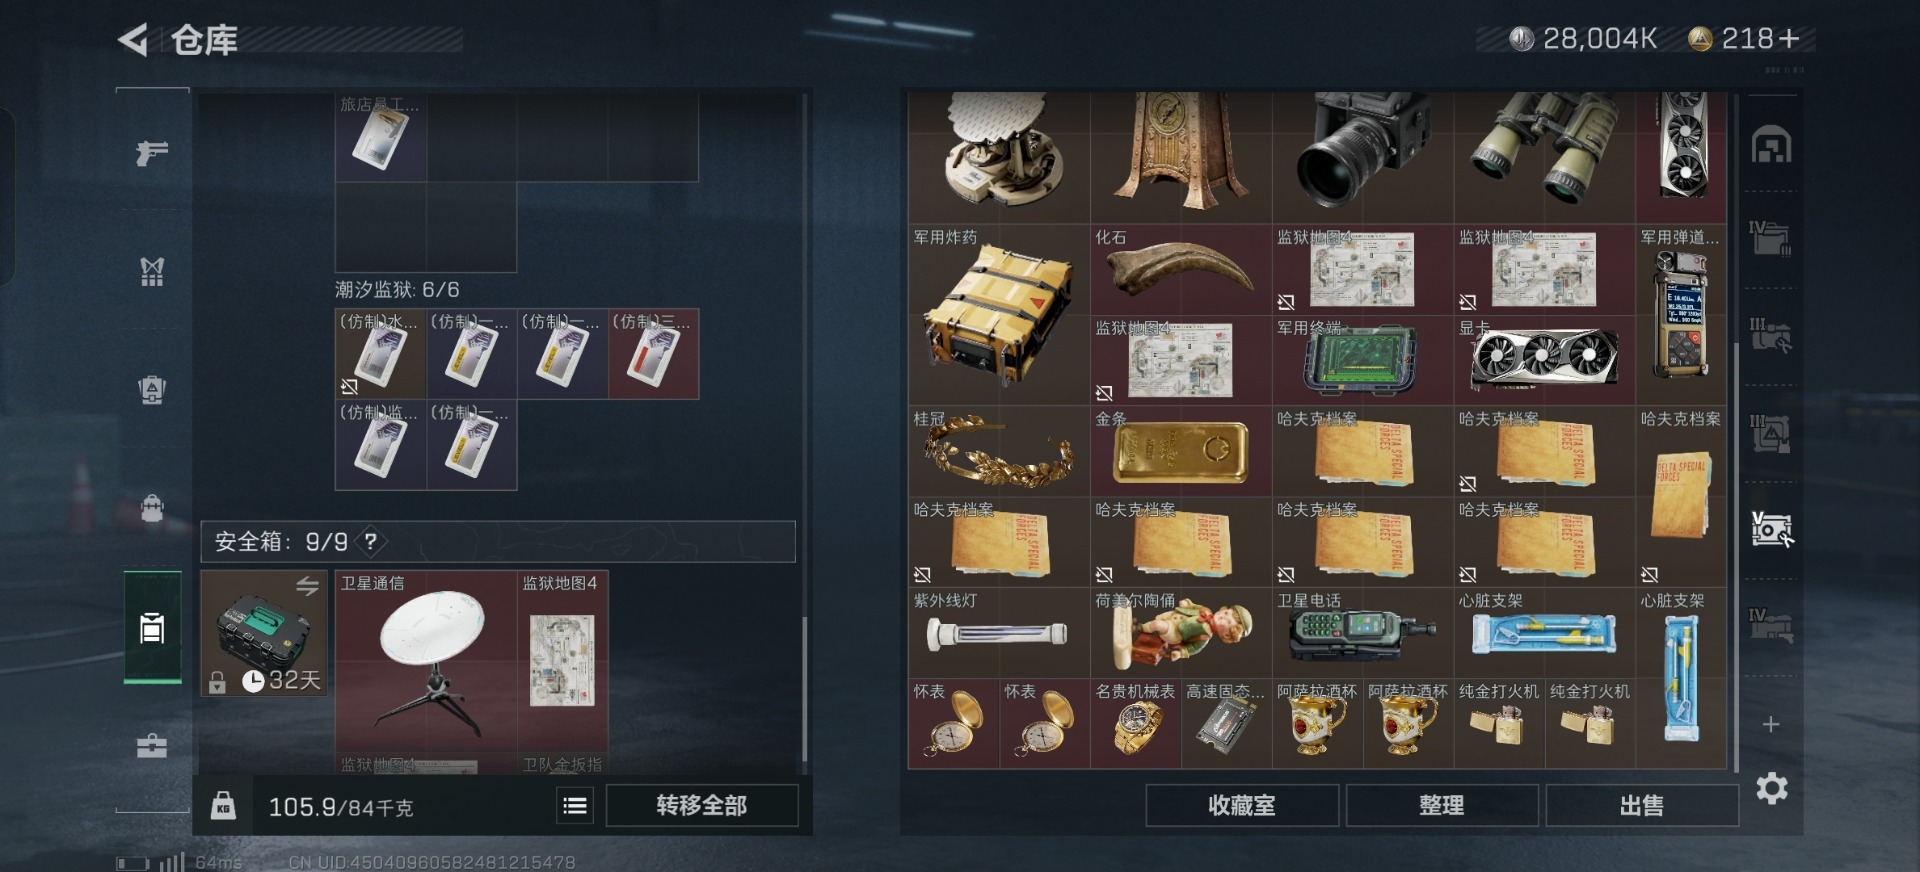Open the main storage house icon
This screenshot has height=872, width=1920.
1771,145
